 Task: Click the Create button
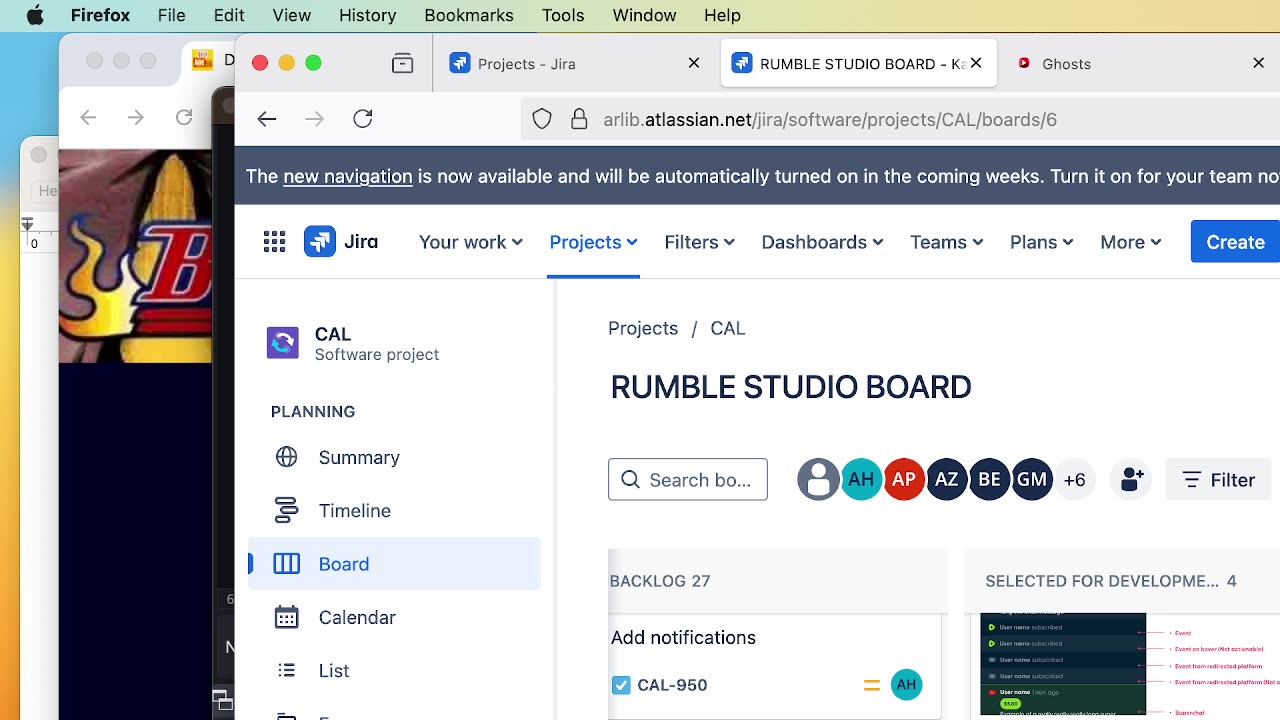[x=1235, y=242]
